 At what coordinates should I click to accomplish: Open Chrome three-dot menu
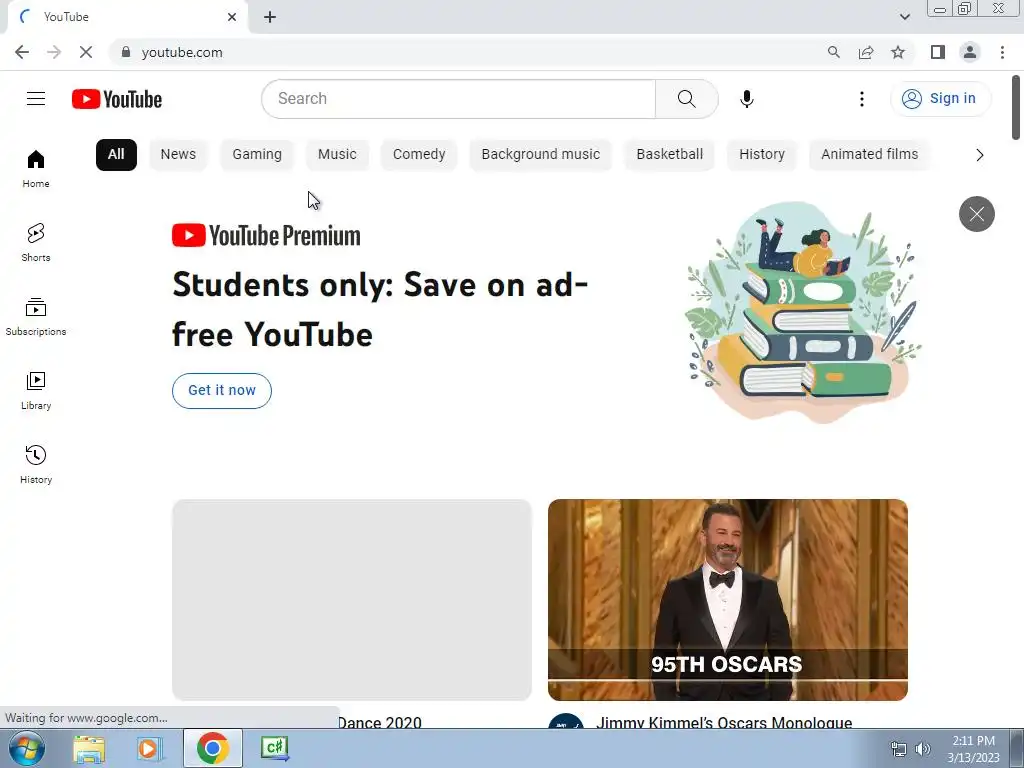click(1002, 52)
